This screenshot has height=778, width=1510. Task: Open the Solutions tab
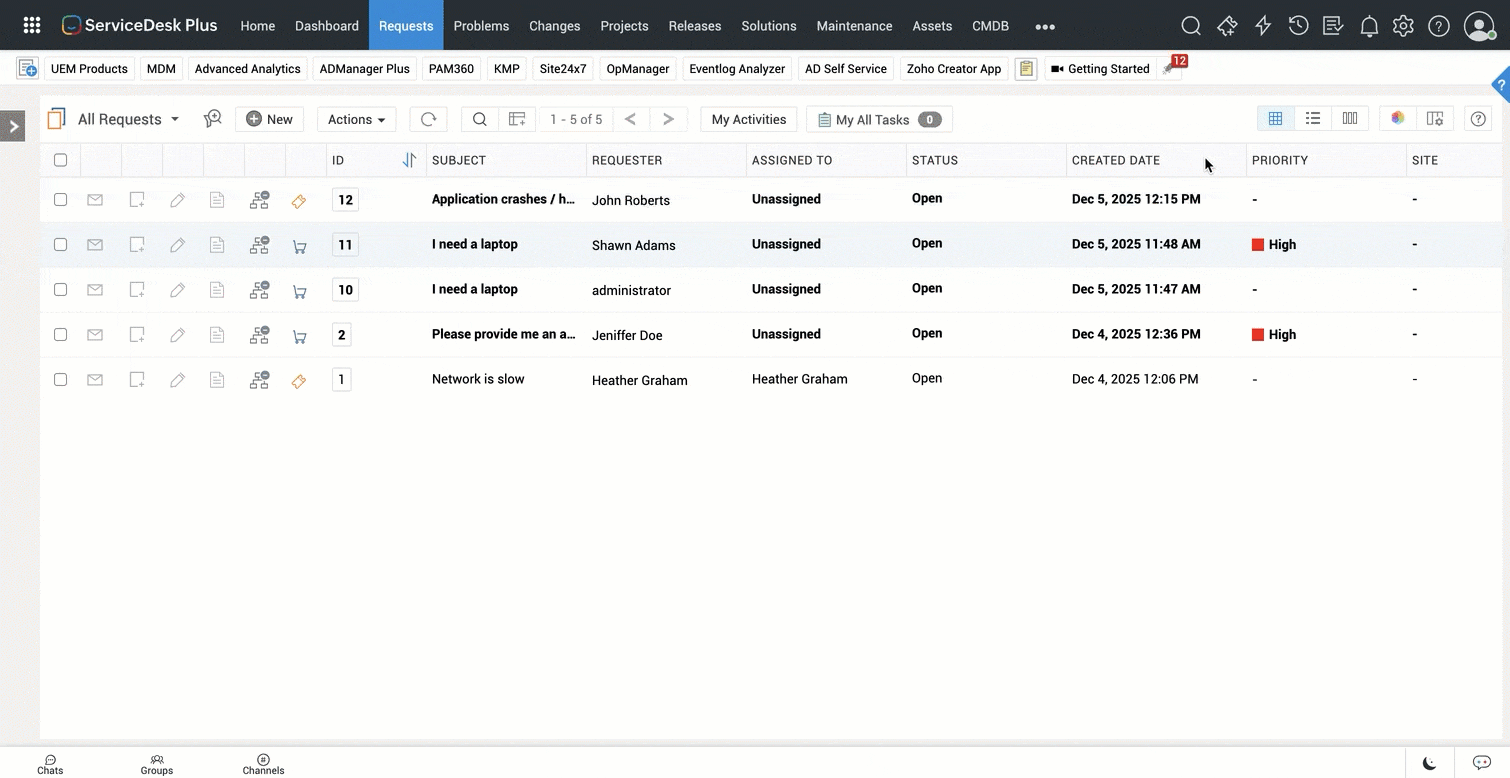coord(769,26)
